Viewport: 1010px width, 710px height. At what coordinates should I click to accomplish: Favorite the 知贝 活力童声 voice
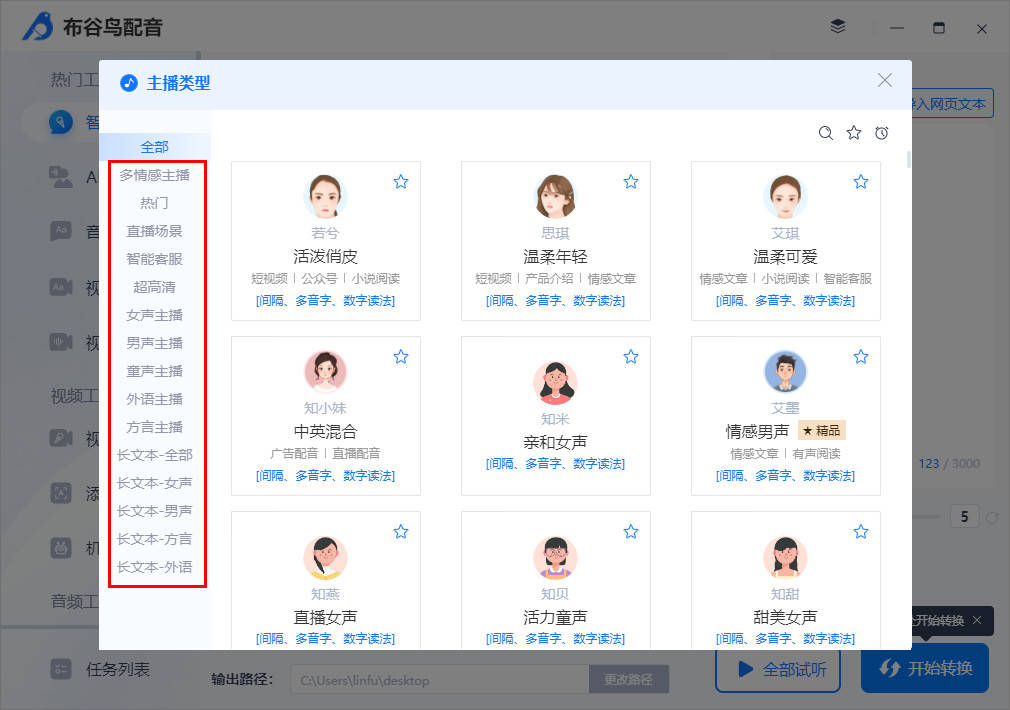[631, 531]
